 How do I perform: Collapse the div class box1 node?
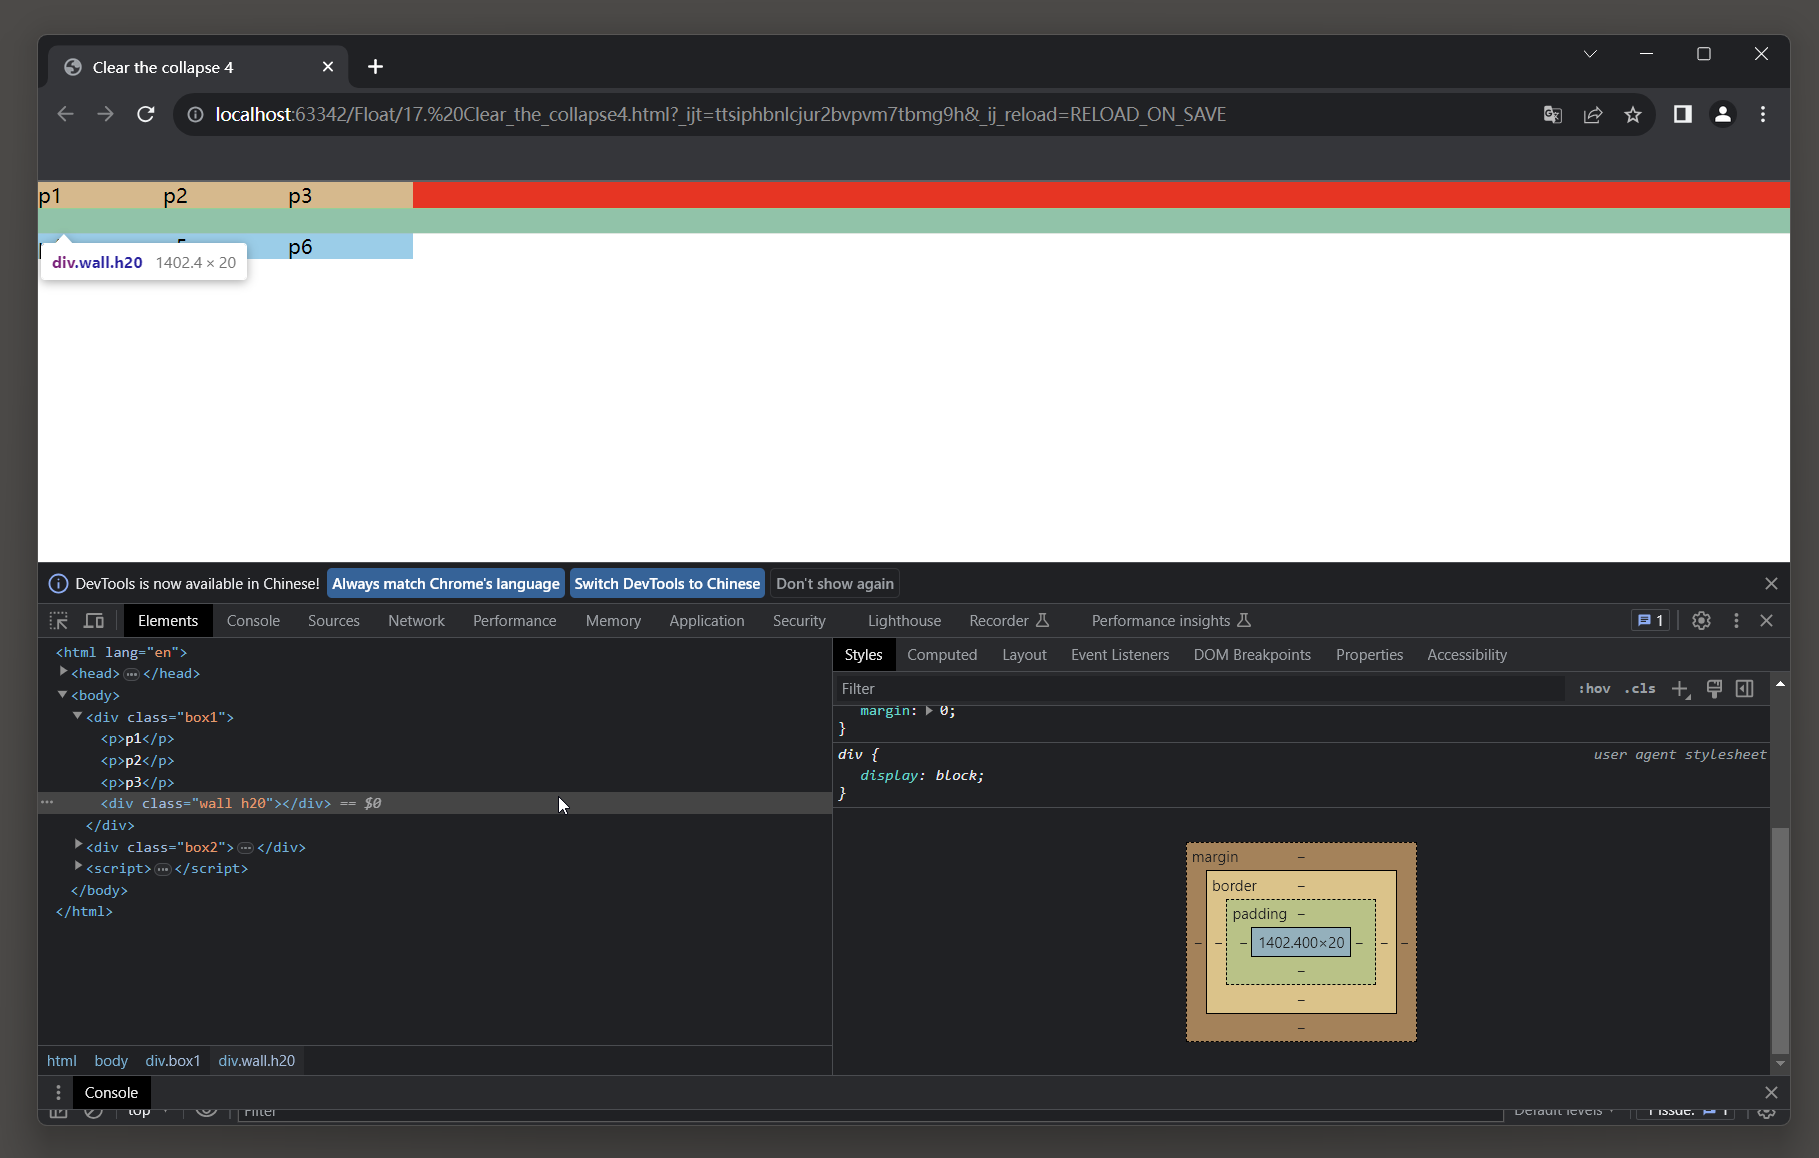pyautogui.click(x=78, y=717)
